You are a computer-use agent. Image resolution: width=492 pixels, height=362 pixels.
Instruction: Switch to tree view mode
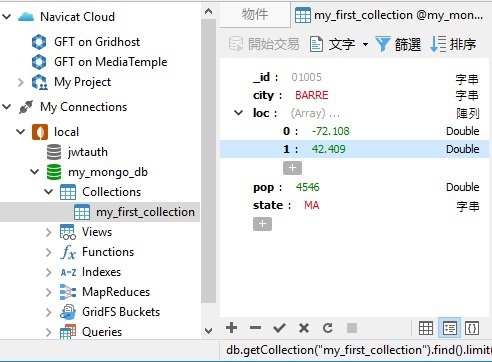(x=449, y=328)
